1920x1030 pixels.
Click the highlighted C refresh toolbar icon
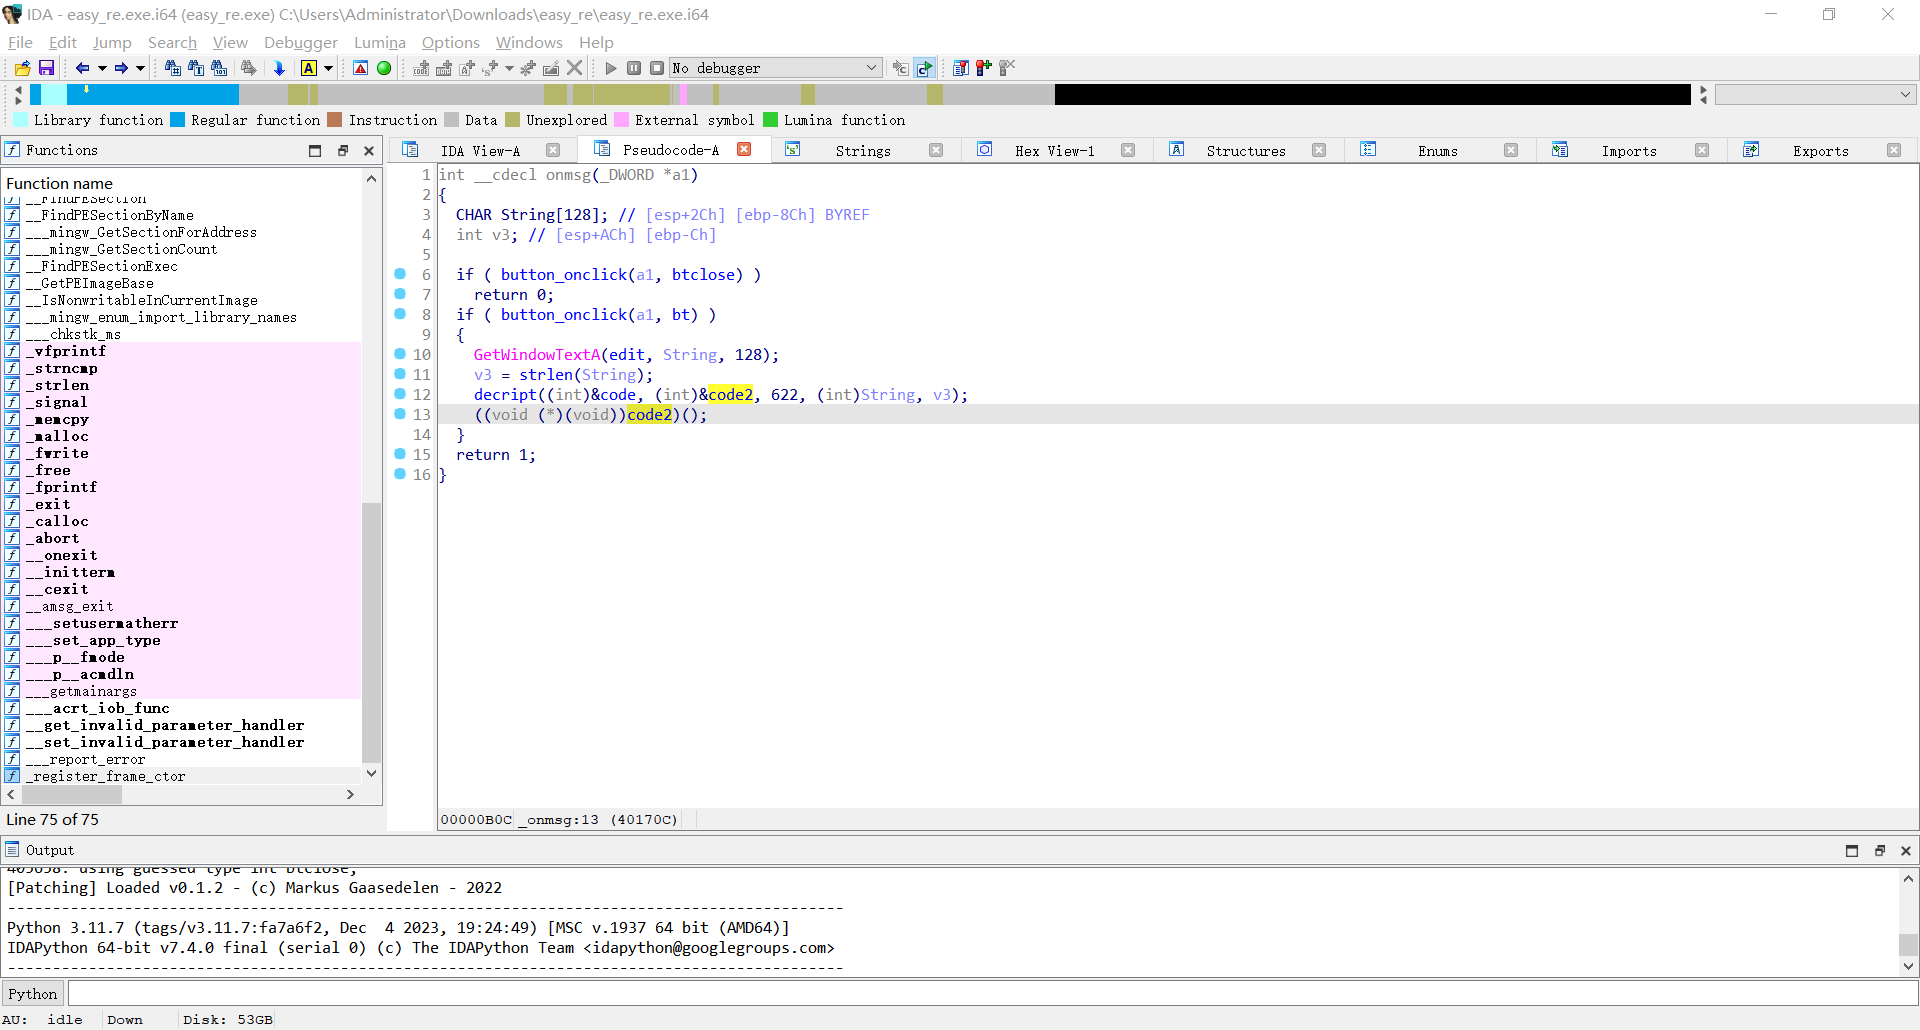pyautogui.click(x=925, y=68)
